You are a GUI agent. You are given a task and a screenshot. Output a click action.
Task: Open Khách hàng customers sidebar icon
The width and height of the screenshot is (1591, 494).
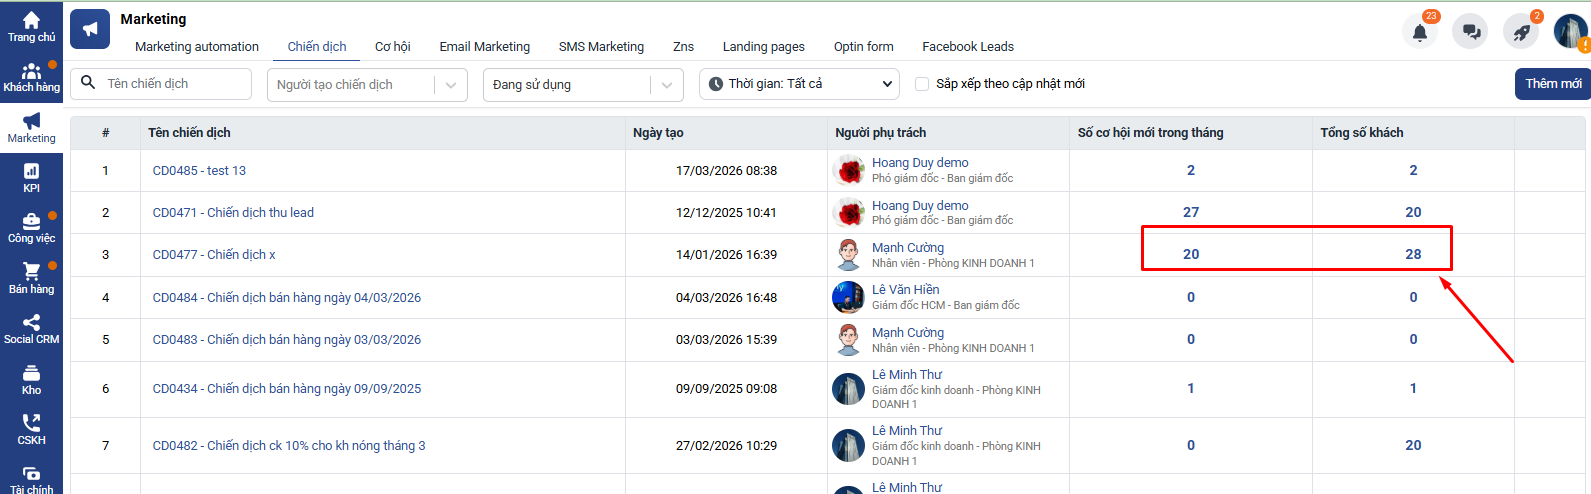(x=31, y=73)
